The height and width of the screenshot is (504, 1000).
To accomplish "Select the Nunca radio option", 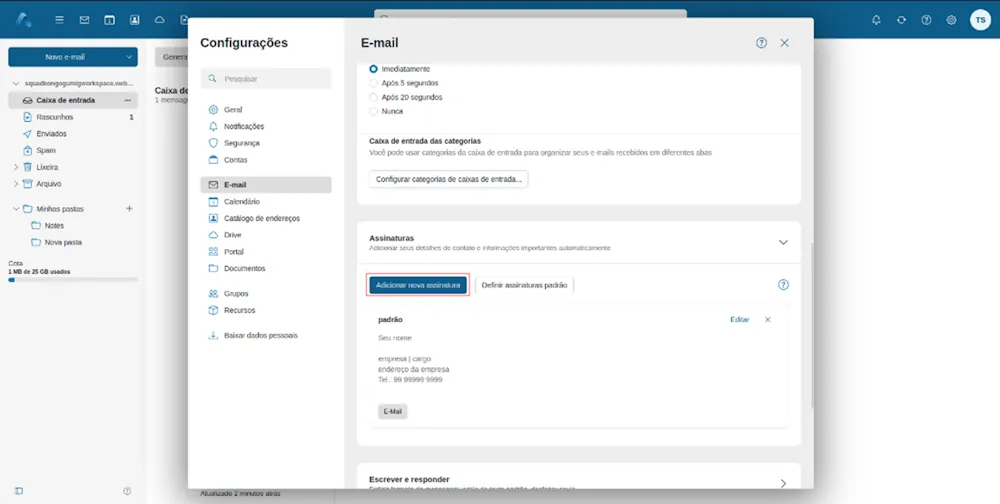I will click(x=373, y=111).
